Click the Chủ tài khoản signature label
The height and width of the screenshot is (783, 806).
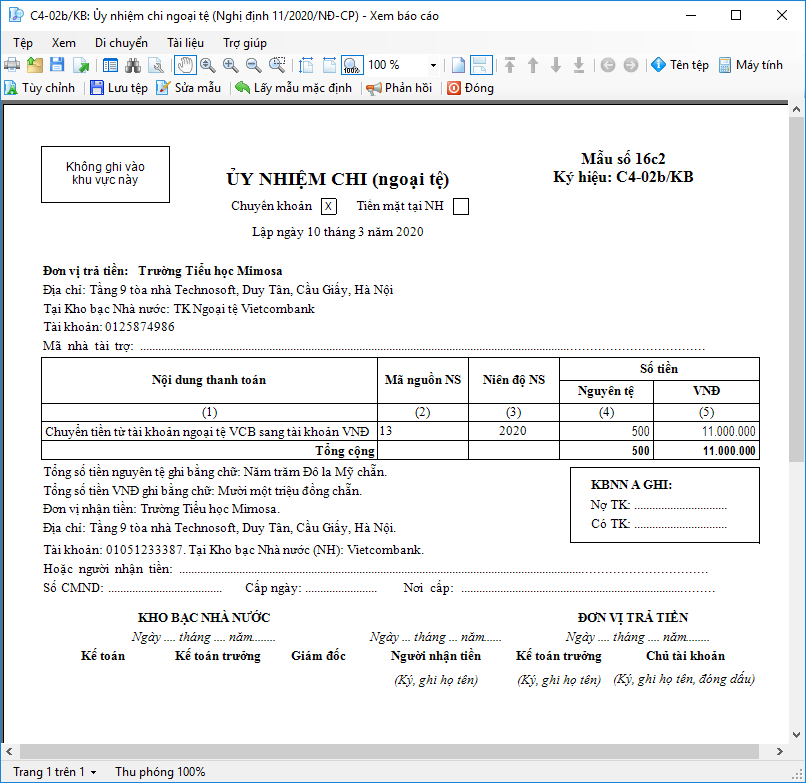(x=685, y=656)
